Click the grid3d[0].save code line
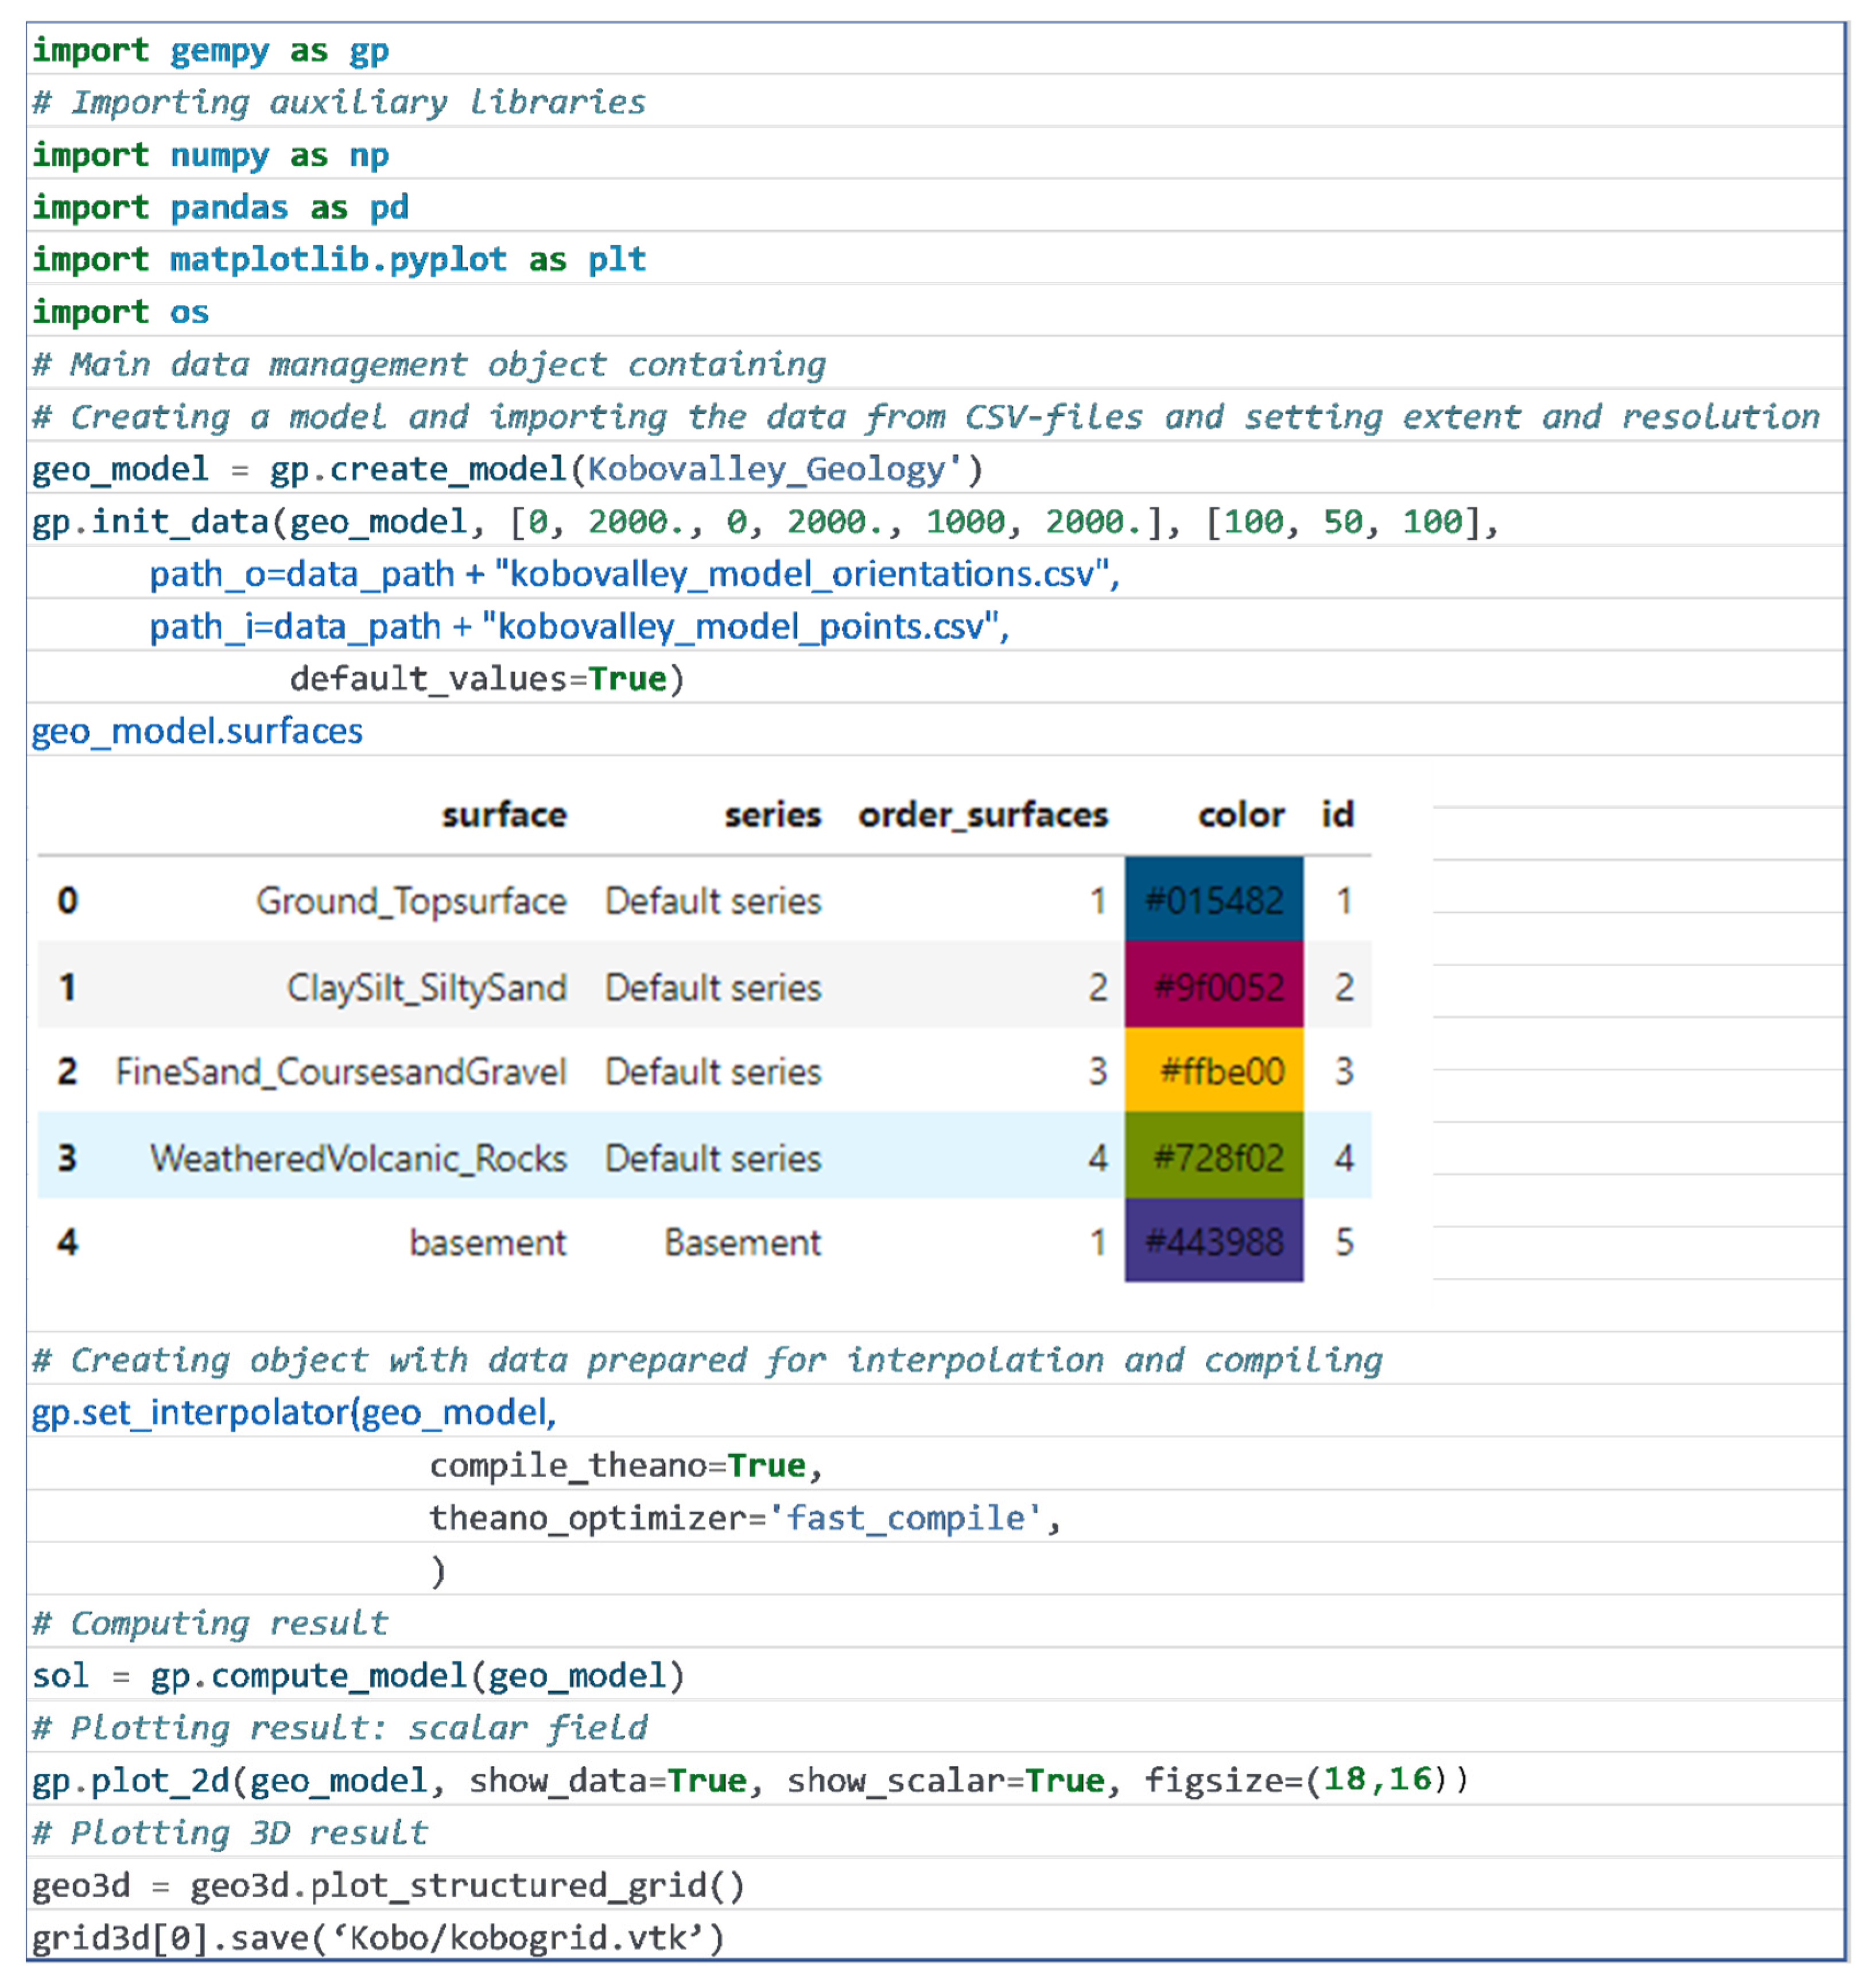Image resolution: width=1867 pixels, height=1988 pixels. click(x=377, y=1937)
